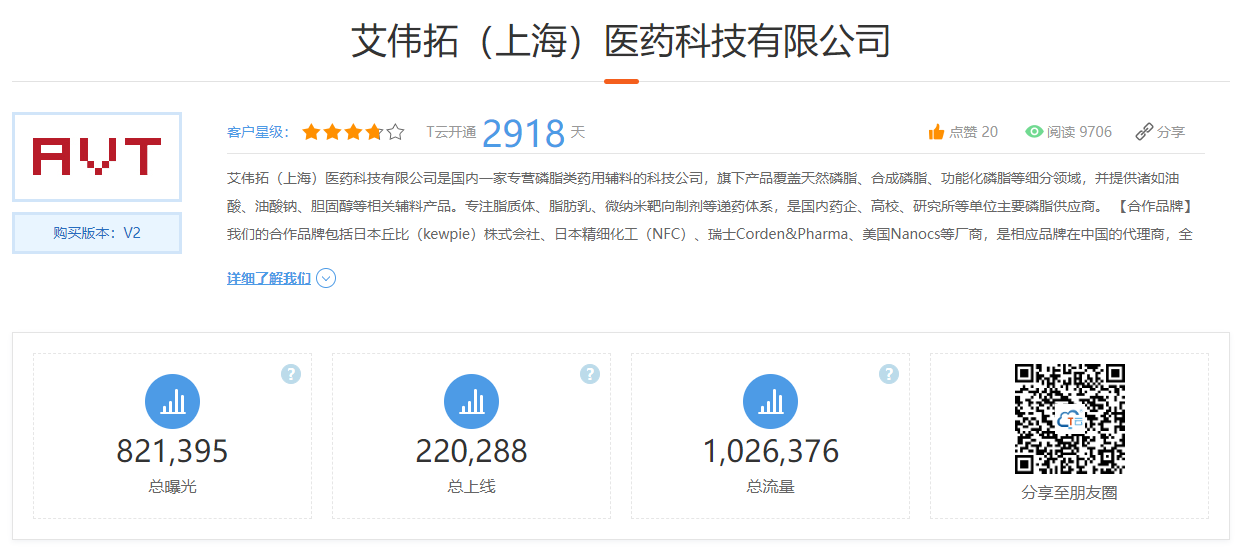Click the bar chart icon above 总曝光

172,402
